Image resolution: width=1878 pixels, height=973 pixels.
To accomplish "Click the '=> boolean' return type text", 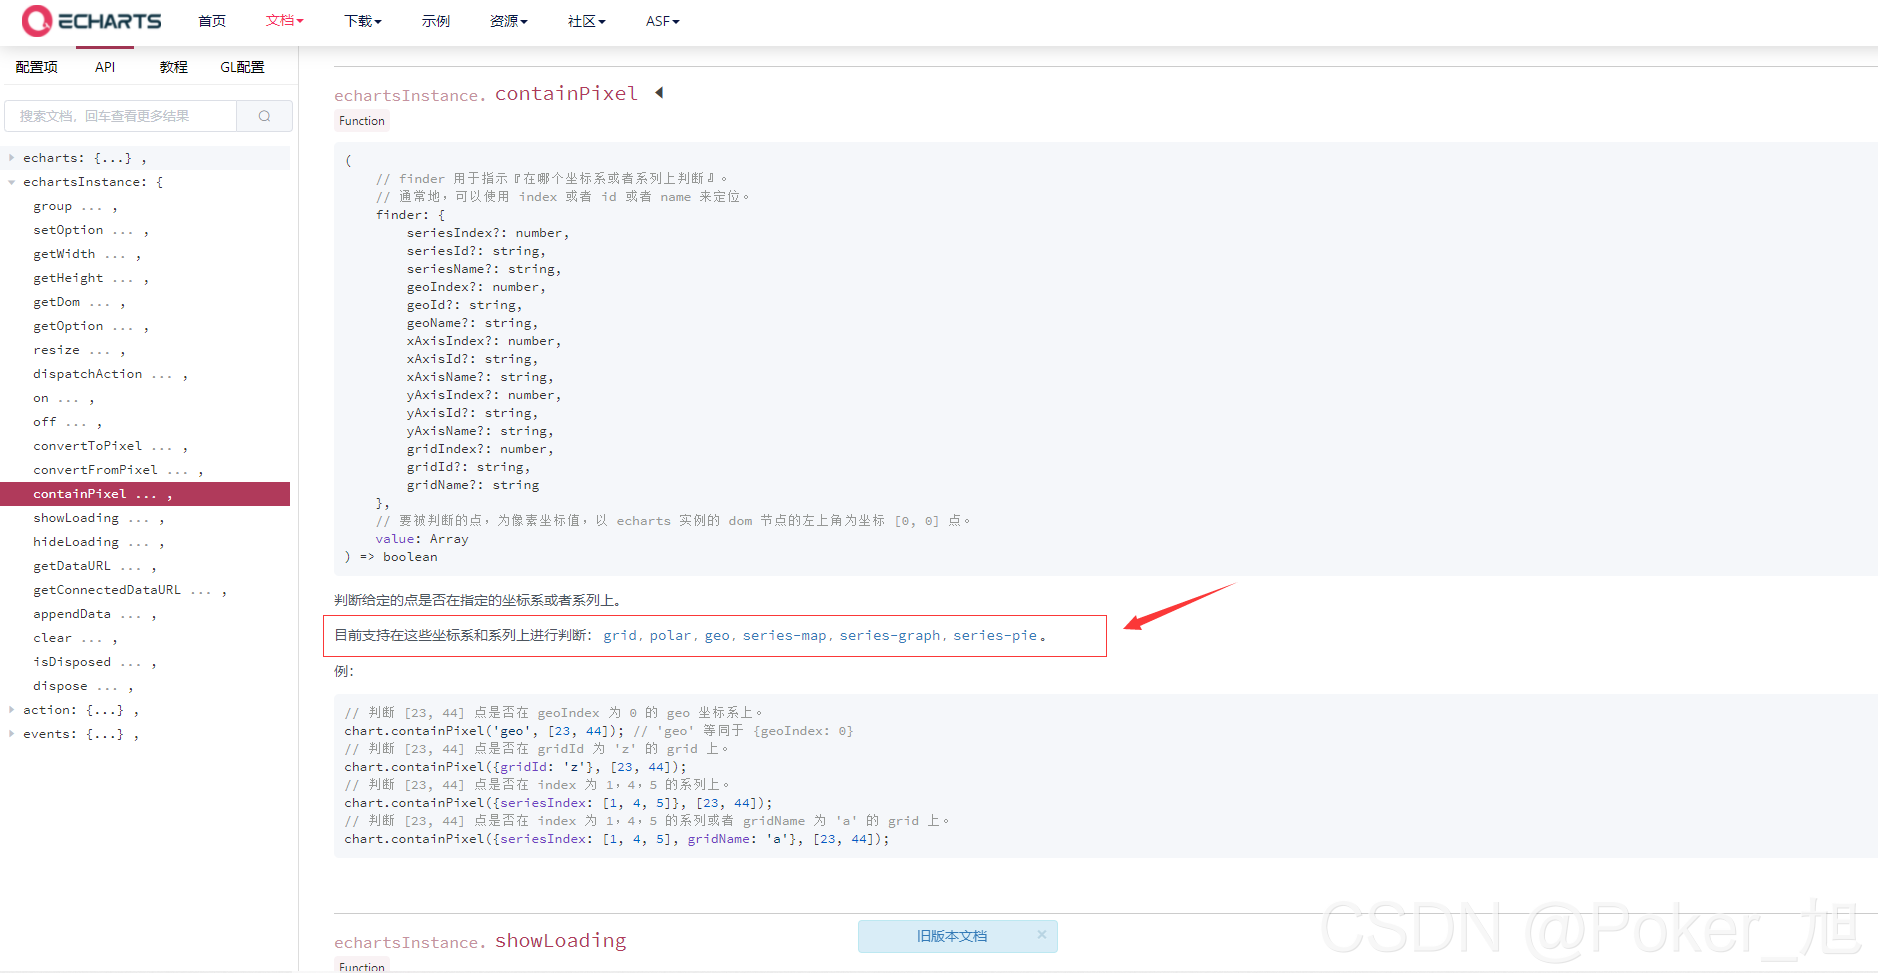I will 399,557.
